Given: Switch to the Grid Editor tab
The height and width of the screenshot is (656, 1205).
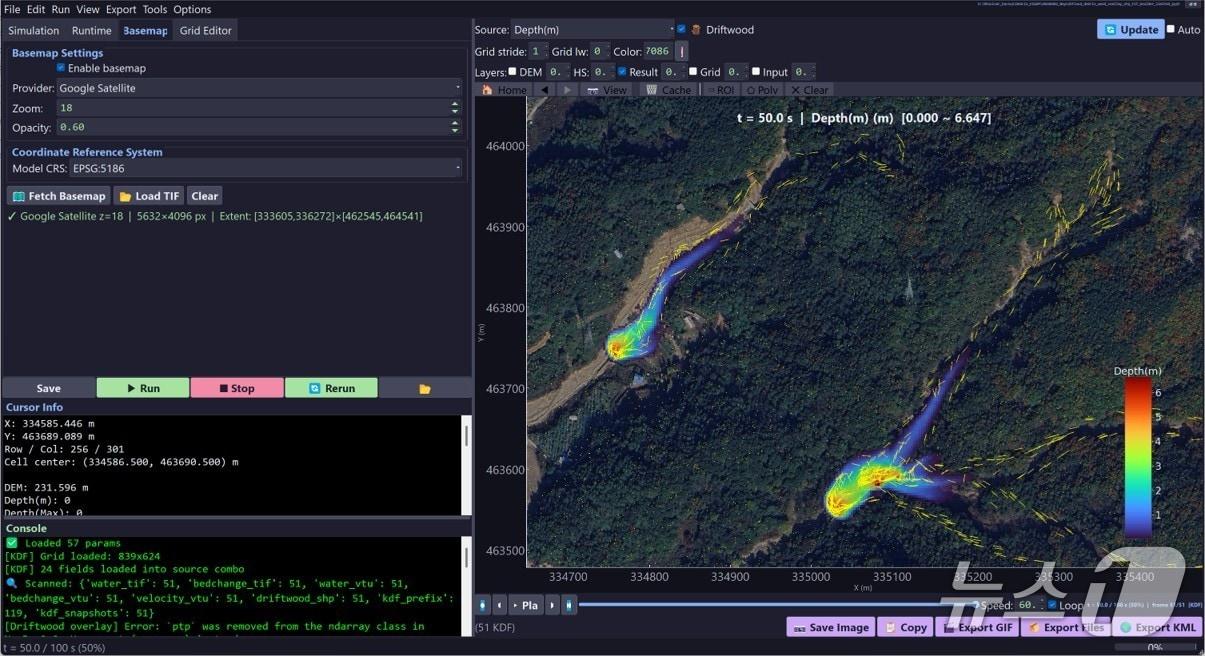Looking at the screenshot, I should point(205,31).
